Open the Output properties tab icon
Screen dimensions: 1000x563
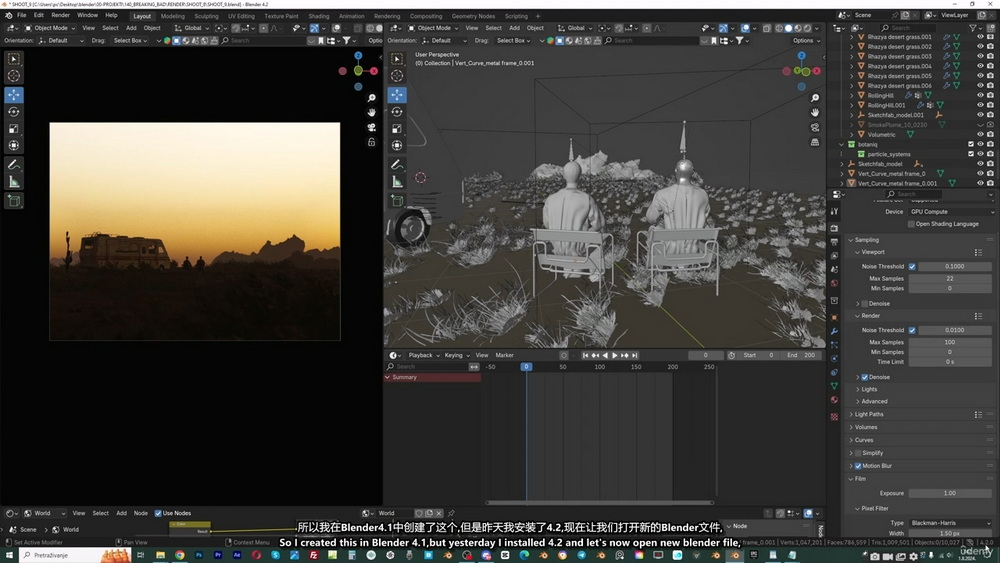(834, 242)
